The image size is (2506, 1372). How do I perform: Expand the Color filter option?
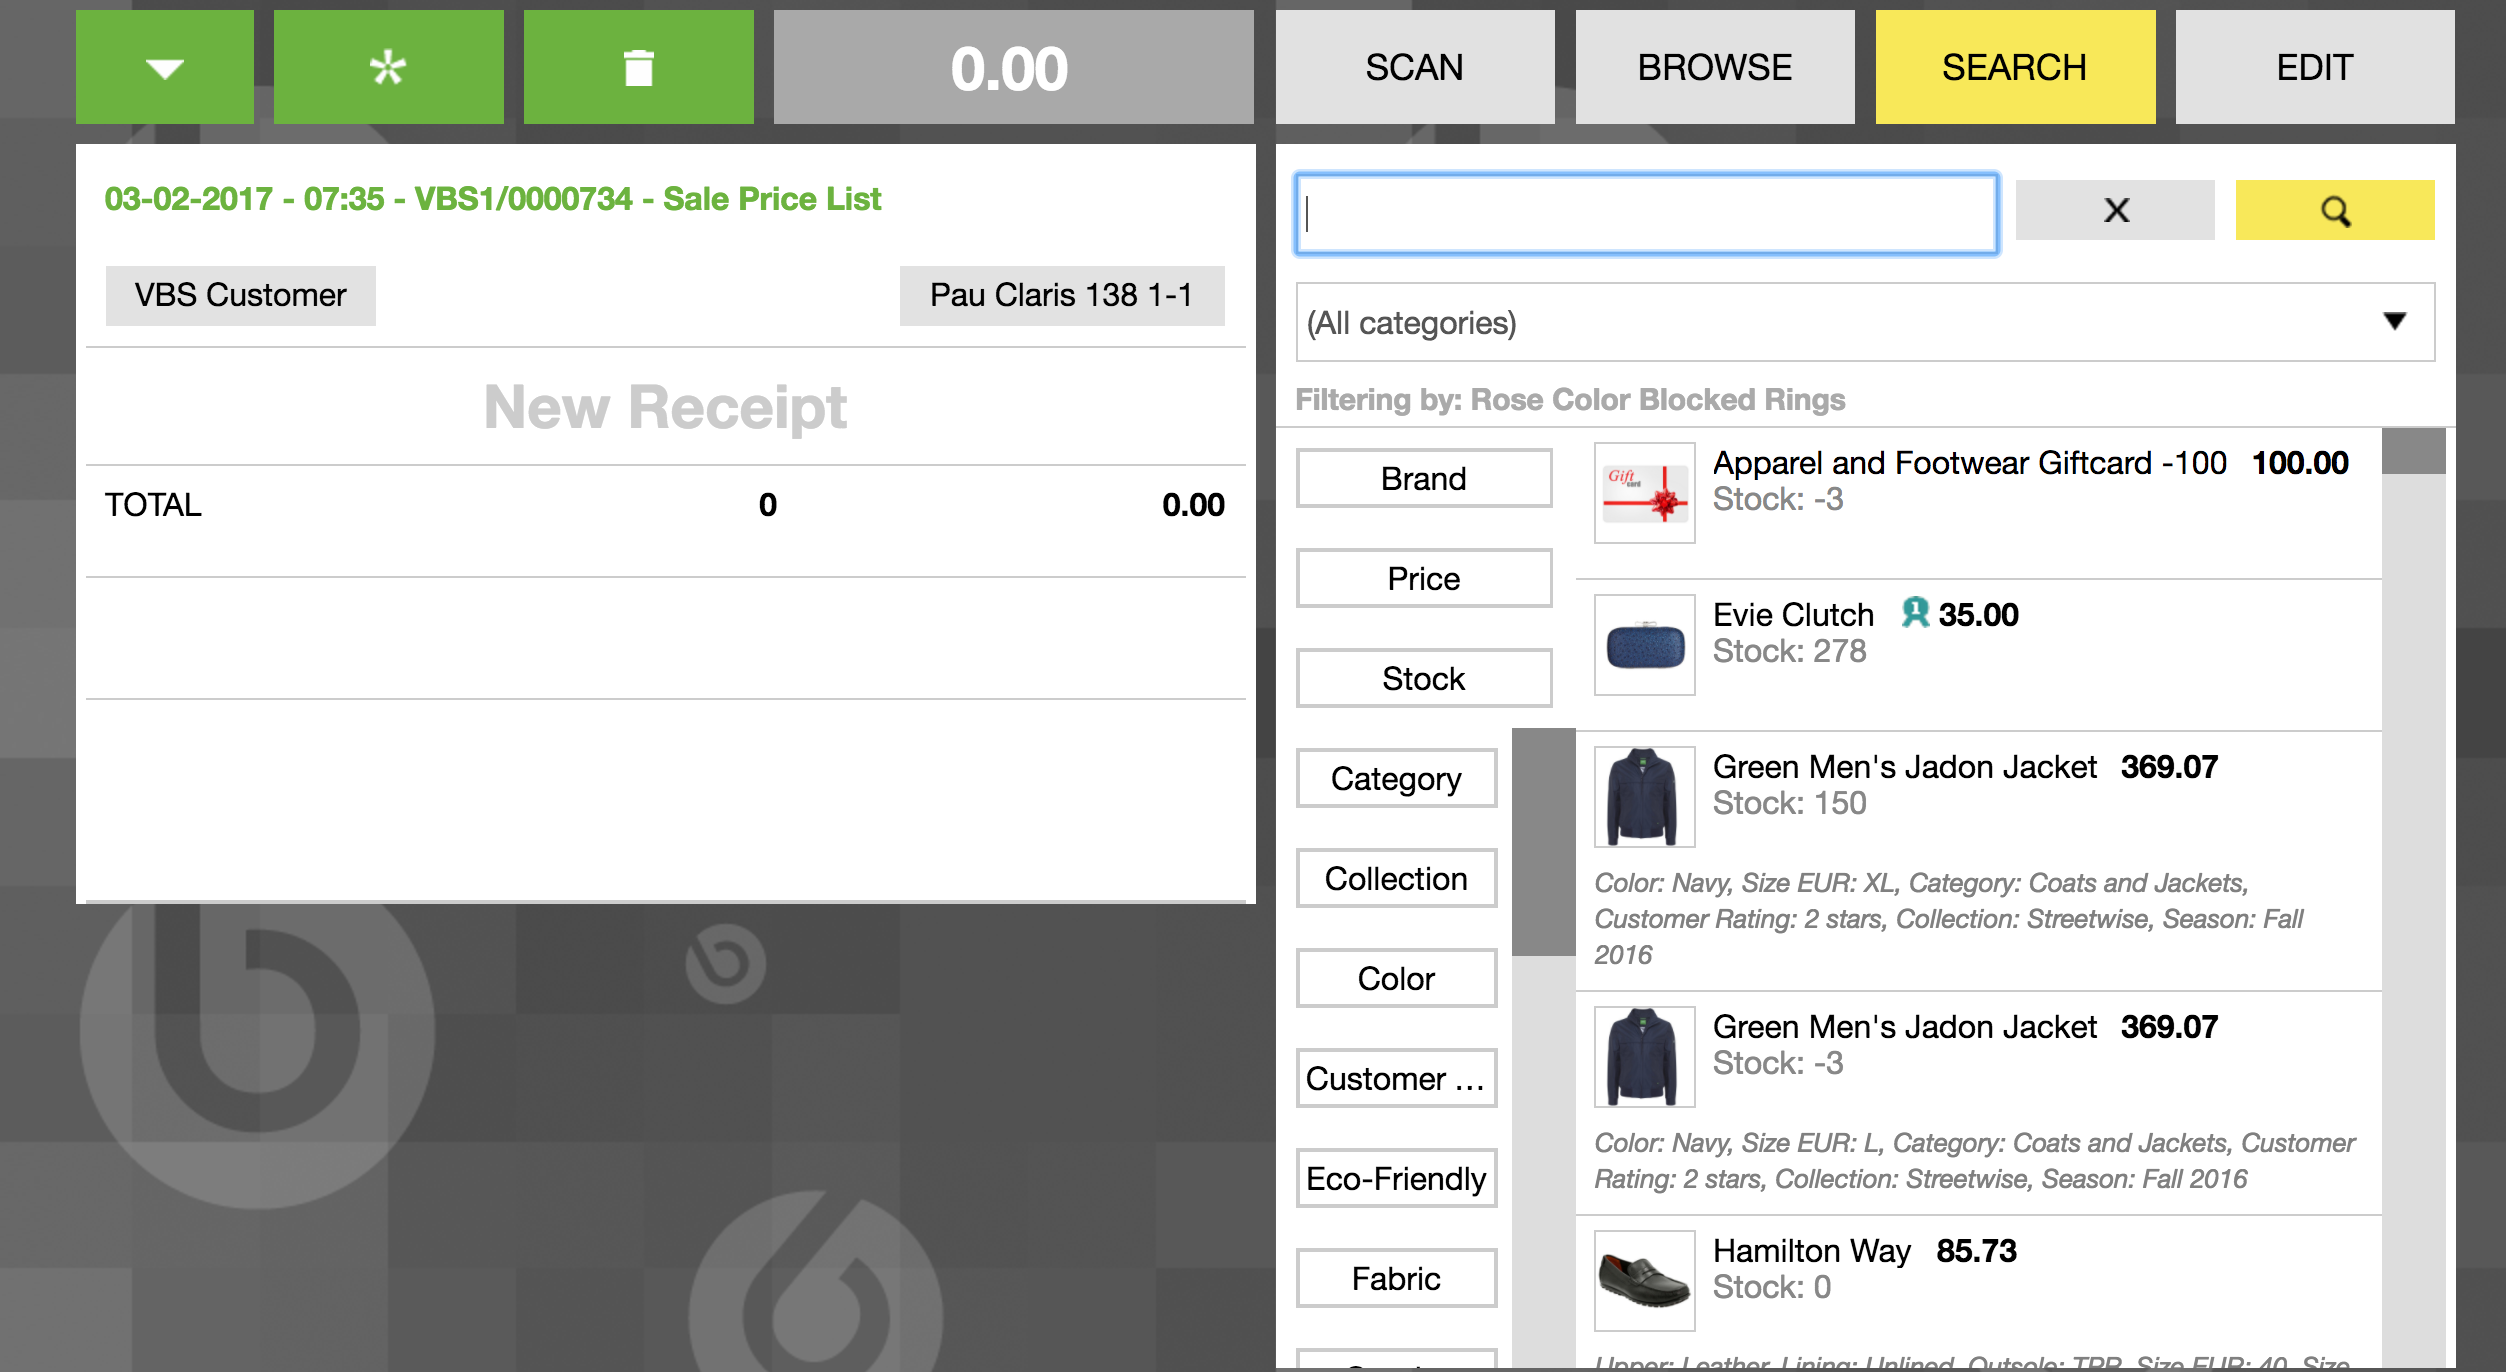point(1396,978)
